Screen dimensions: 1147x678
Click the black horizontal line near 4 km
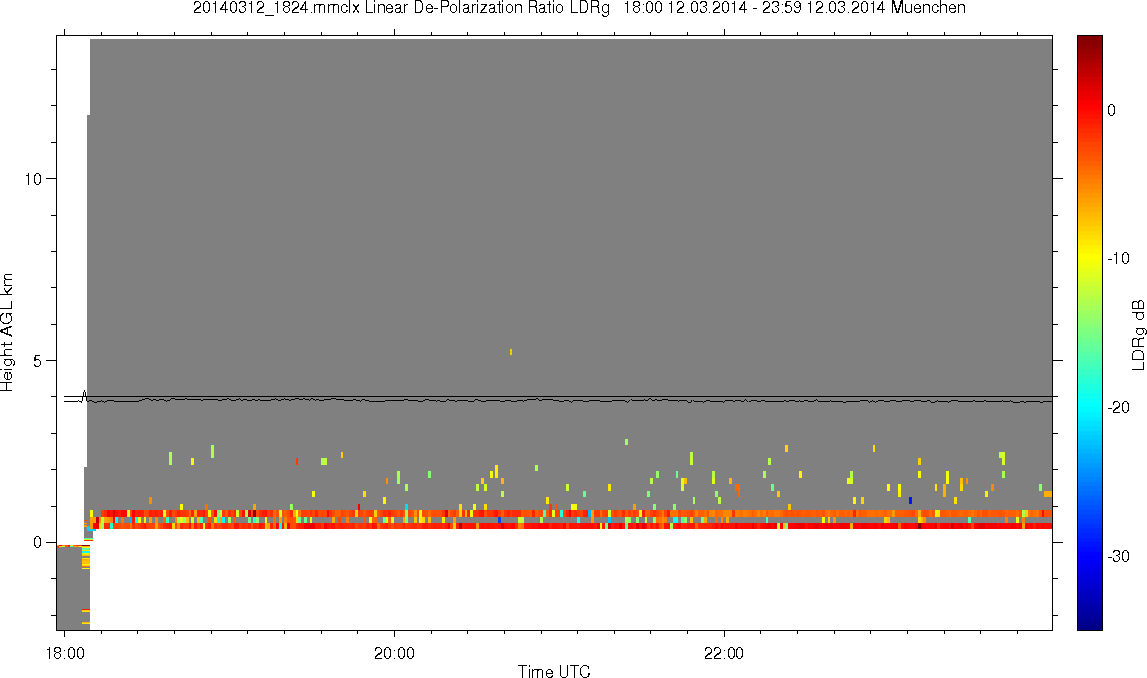pos(558,397)
